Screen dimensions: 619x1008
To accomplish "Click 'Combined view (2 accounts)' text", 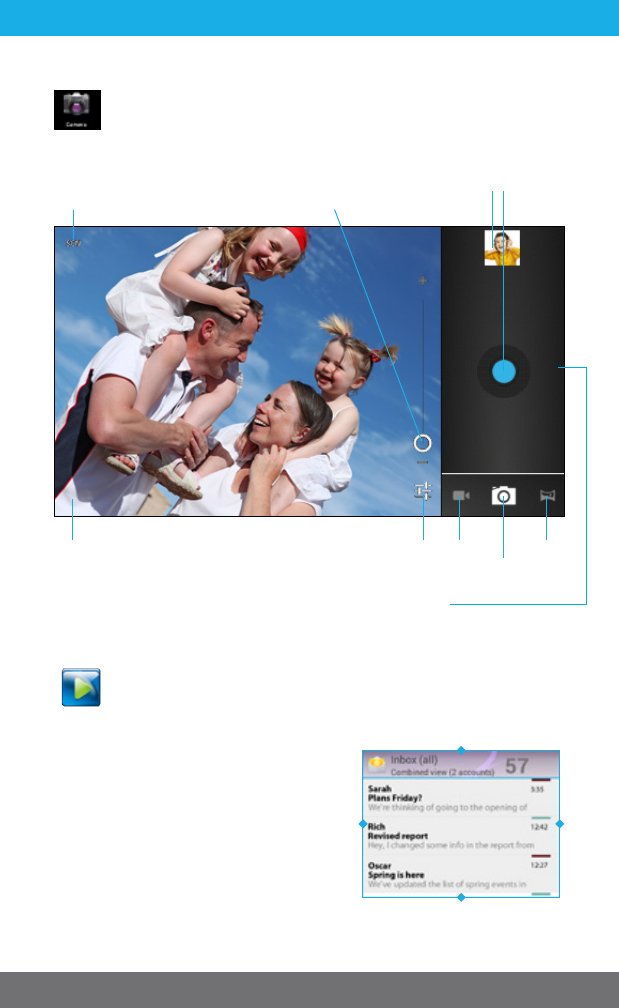I will click(442, 772).
